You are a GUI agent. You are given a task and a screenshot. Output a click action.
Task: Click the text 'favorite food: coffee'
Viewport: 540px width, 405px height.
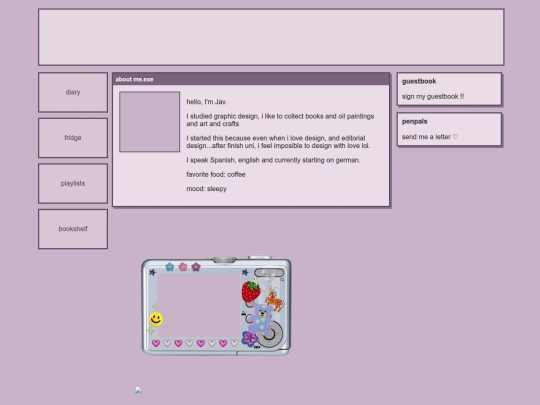coord(216,175)
